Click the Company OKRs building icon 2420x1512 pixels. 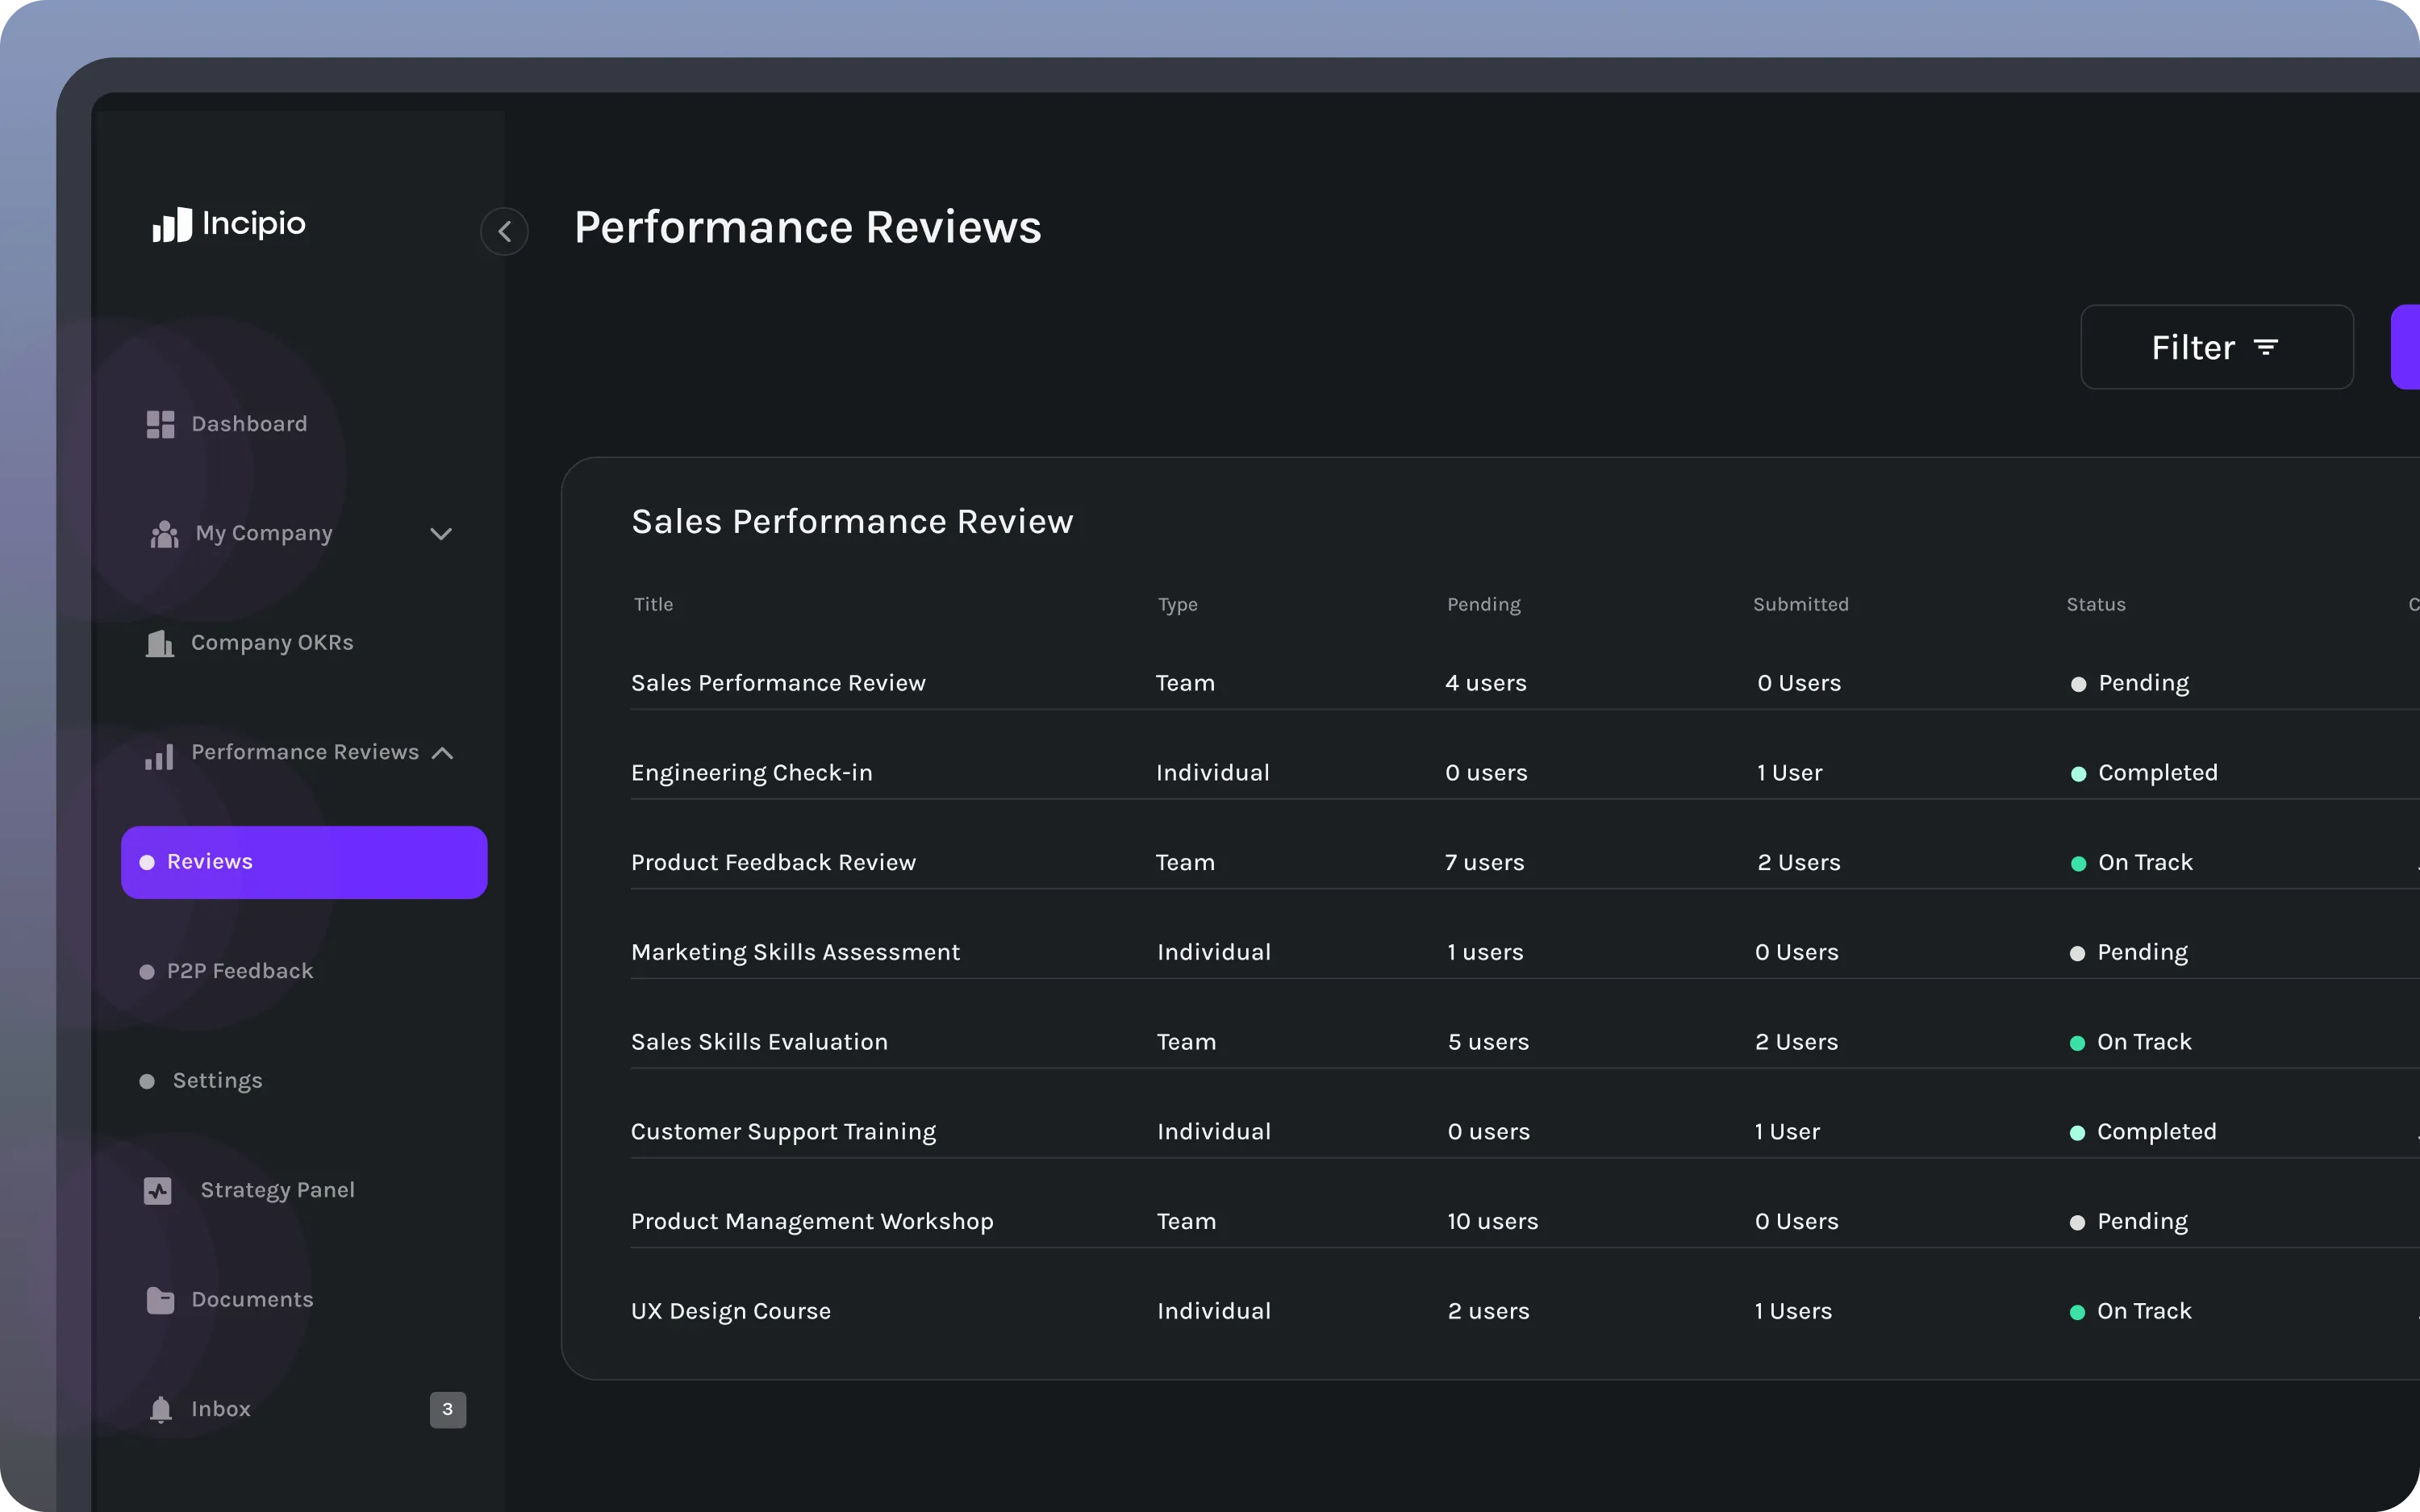[x=160, y=643]
